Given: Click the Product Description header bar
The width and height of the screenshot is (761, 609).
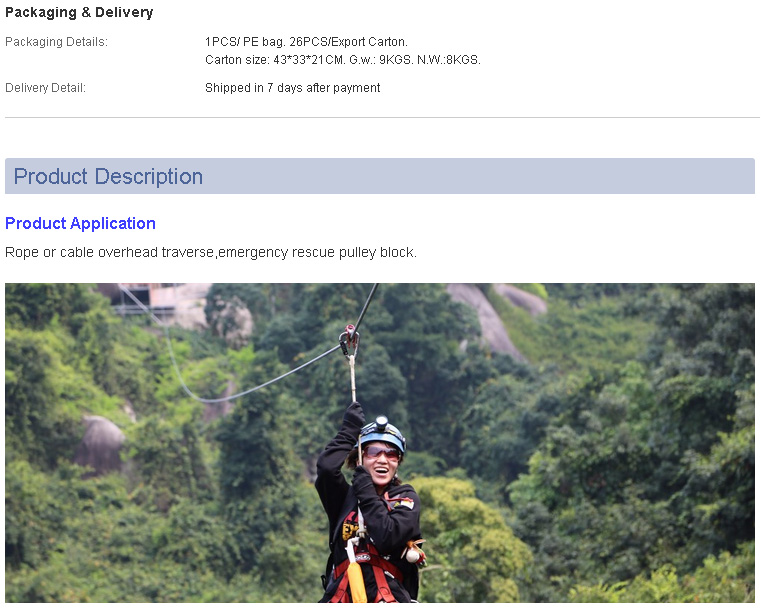Looking at the screenshot, I should pos(380,176).
